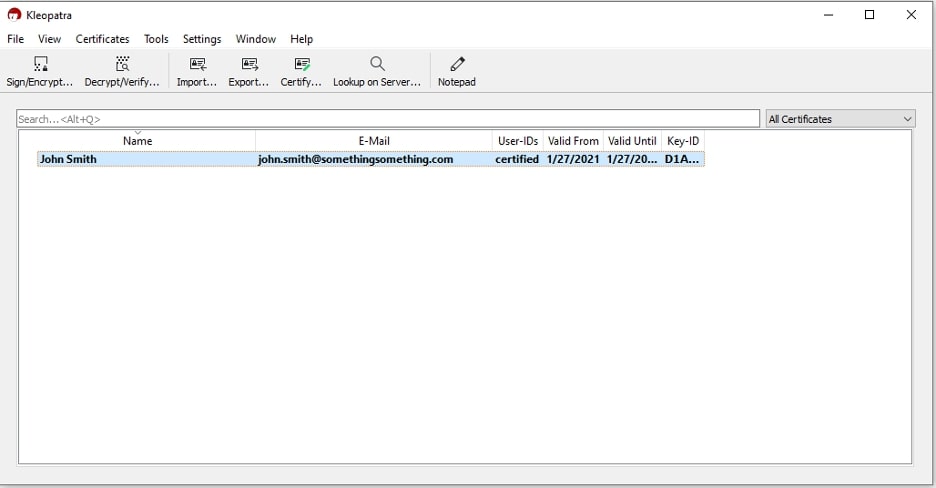The height and width of the screenshot is (488, 936).
Task: Open the Sign/Encrypt tool
Action: click(39, 72)
